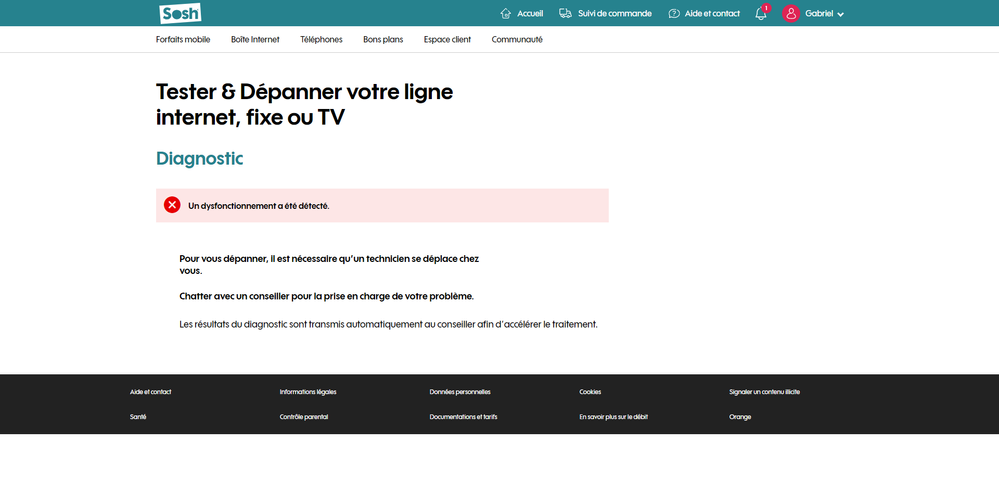Click the Sosh logo
This screenshot has height=488, width=999.
(x=180, y=13)
